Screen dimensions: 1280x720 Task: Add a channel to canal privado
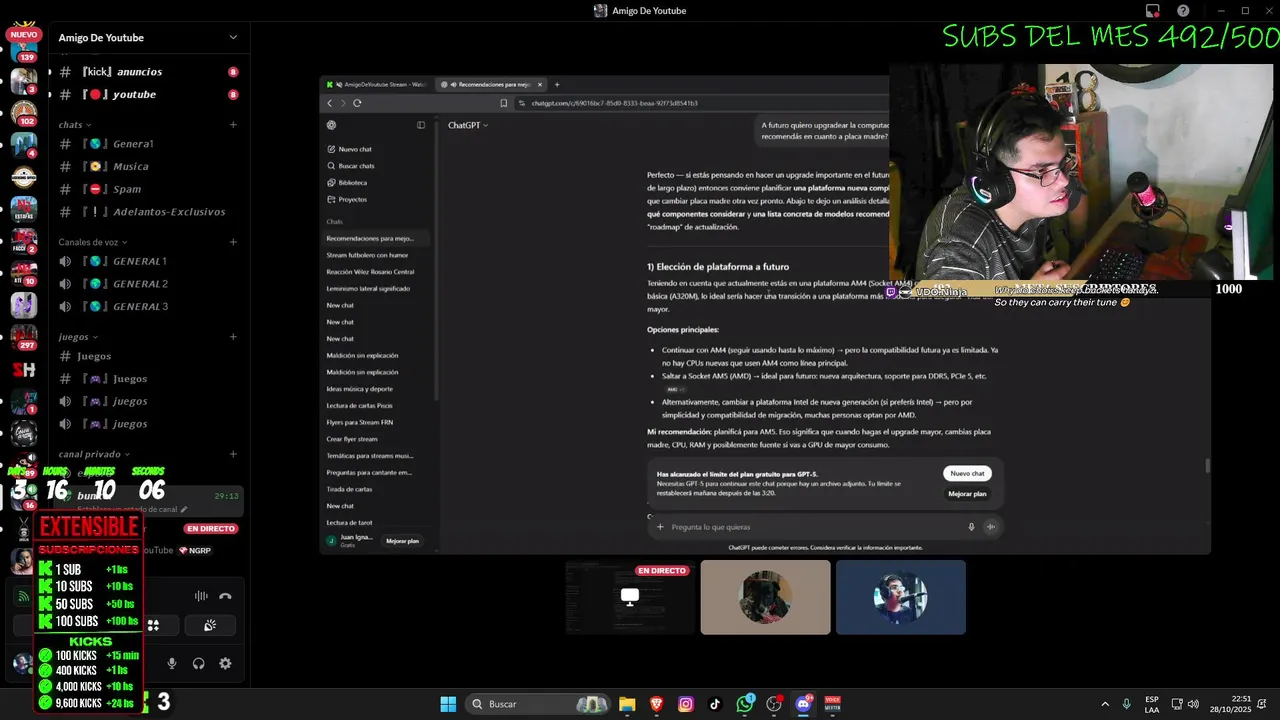pyautogui.click(x=233, y=454)
